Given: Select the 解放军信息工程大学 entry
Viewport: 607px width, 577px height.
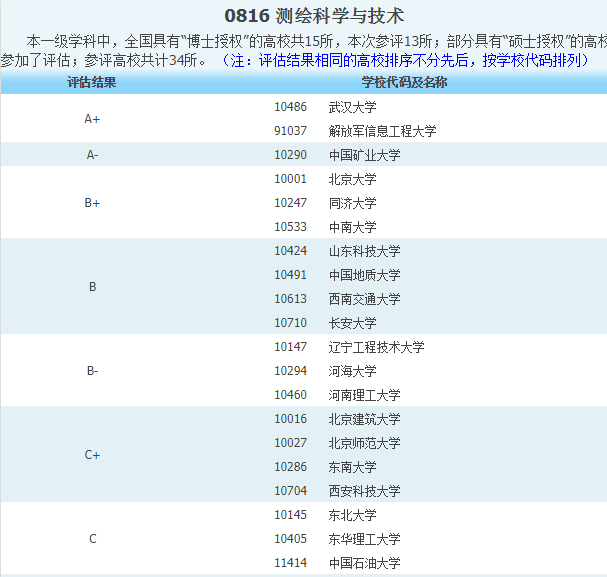Looking at the screenshot, I should pos(382,131).
